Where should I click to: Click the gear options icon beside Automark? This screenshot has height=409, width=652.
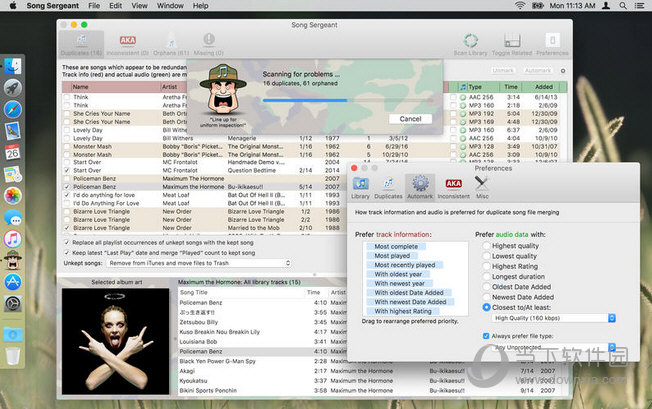click(x=563, y=71)
